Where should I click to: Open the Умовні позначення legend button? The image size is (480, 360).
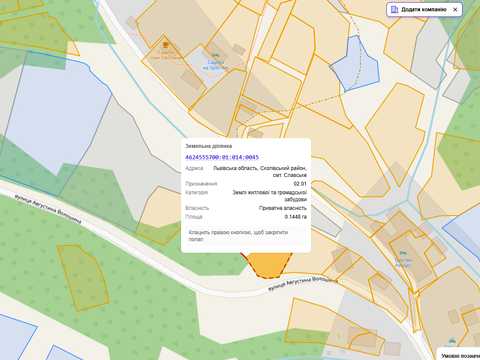click(x=460, y=355)
